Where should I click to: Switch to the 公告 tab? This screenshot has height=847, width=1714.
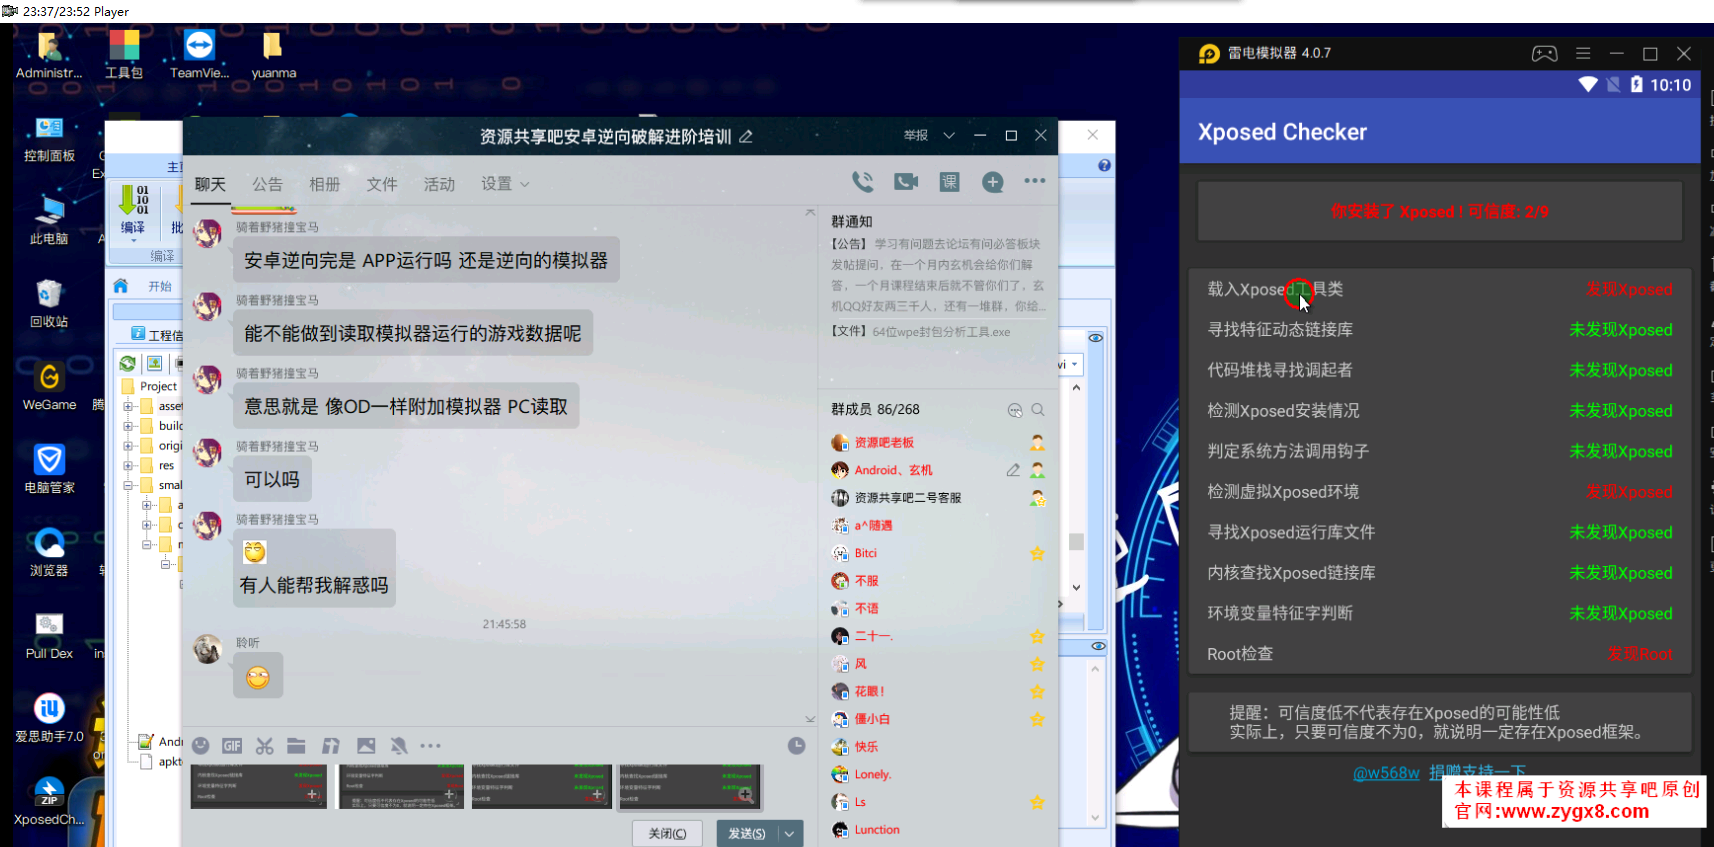[x=267, y=184]
